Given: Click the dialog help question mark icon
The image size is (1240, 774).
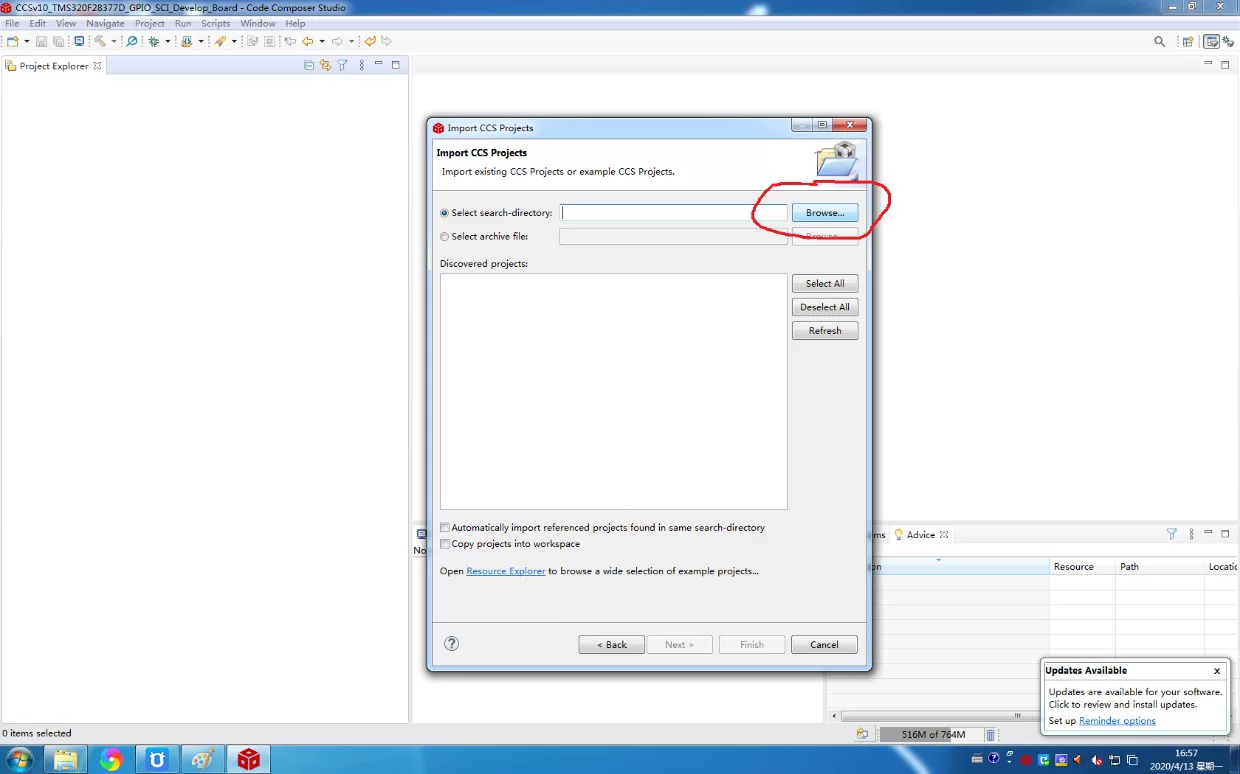Looking at the screenshot, I should coord(451,644).
